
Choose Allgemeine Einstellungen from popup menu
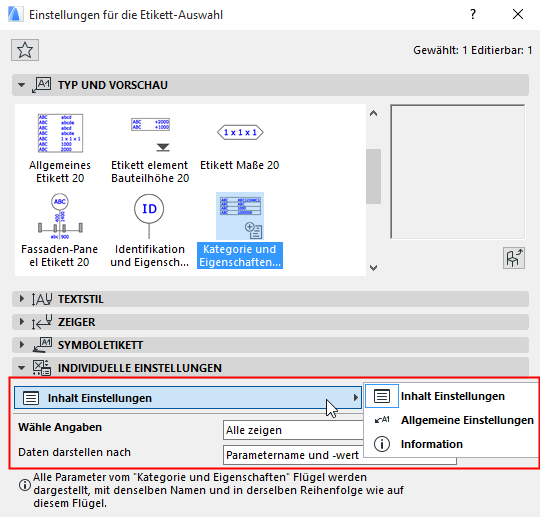[x=451, y=420]
